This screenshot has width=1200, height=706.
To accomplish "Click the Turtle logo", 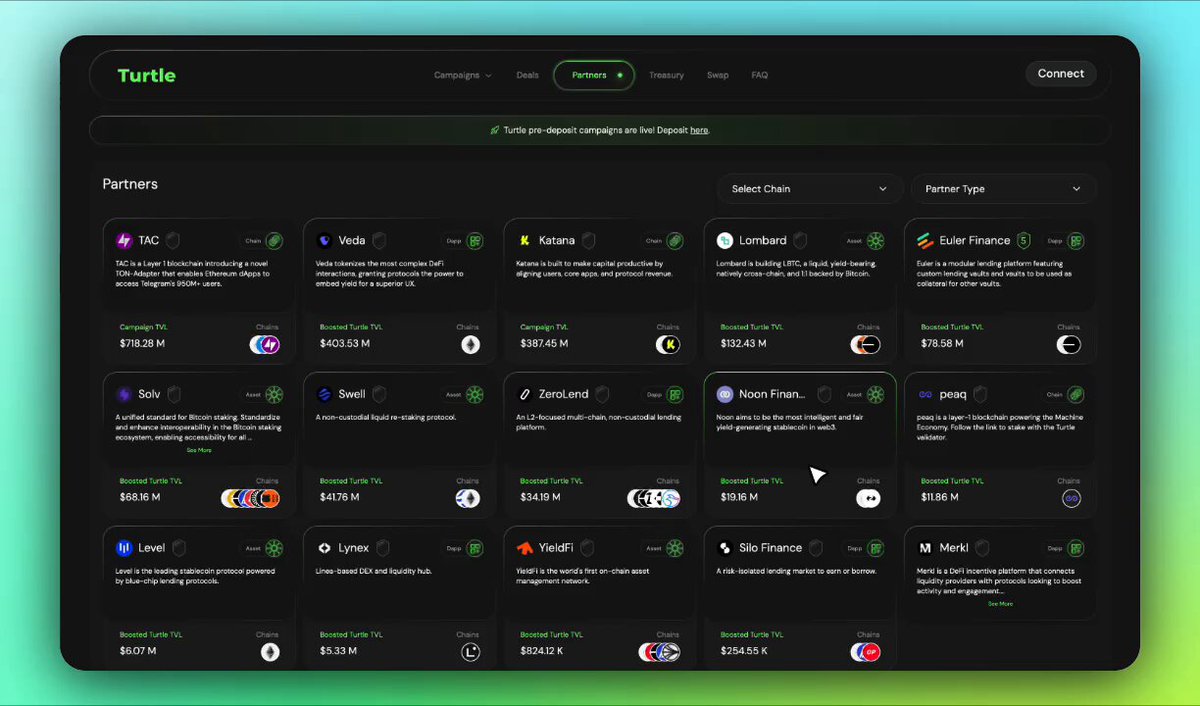I will (146, 75).
